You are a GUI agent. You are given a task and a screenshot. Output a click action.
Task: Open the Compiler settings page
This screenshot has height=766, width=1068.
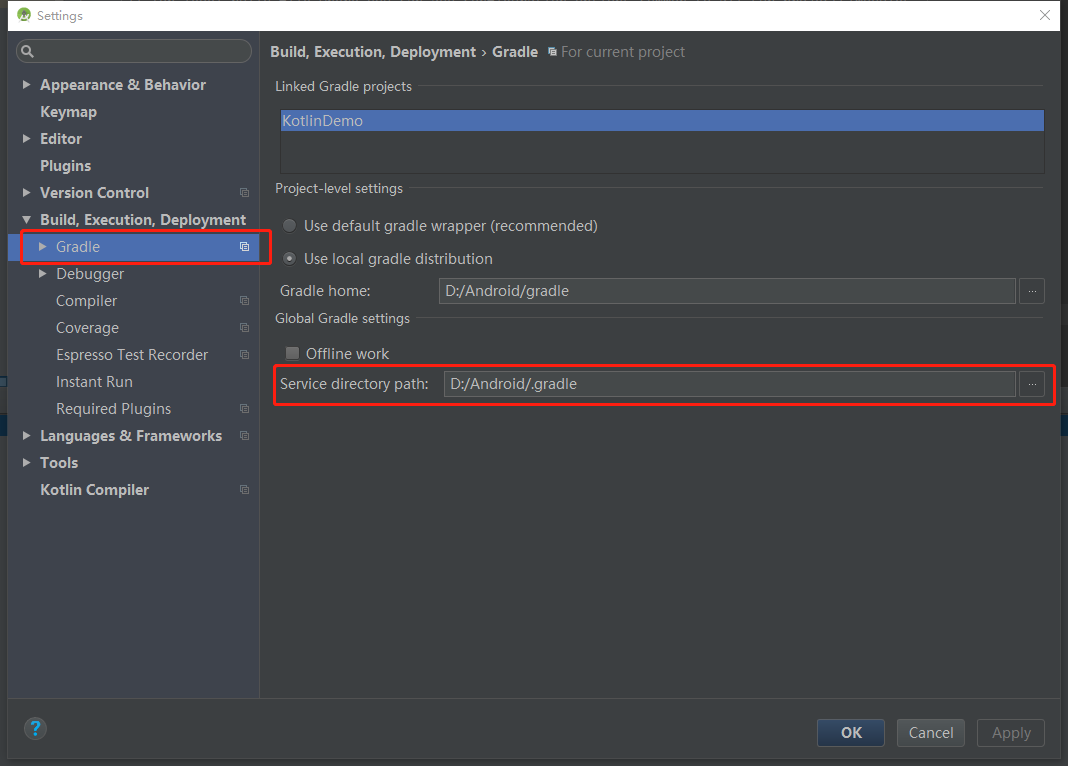pyautogui.click(x=87, y=300)
